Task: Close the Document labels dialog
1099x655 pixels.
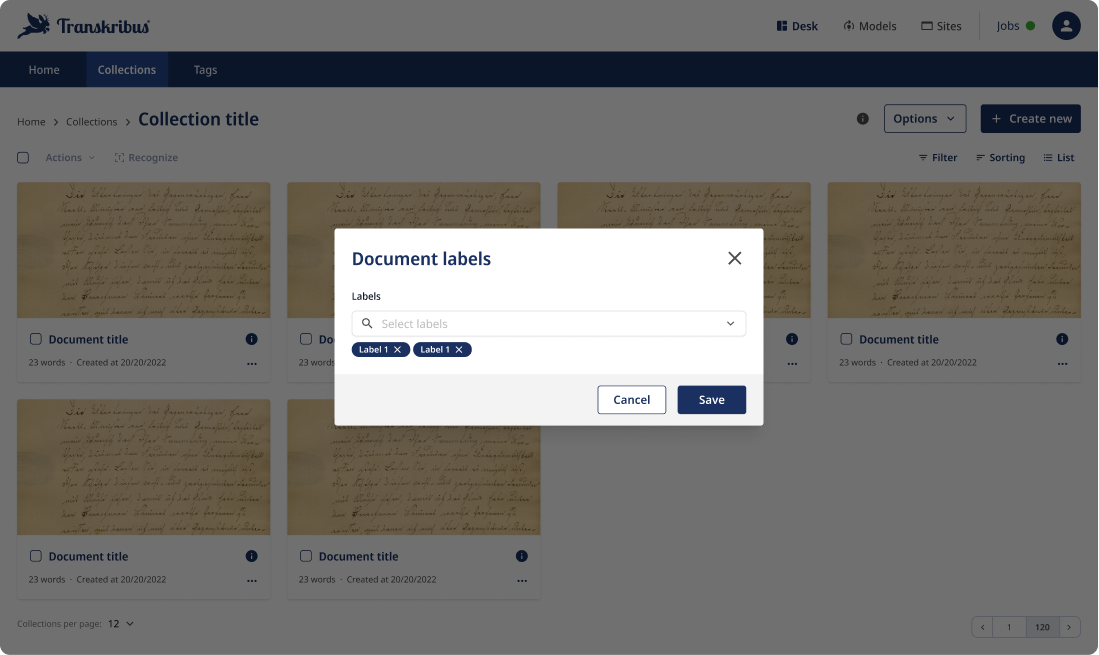Action: [x=734, y=258]
